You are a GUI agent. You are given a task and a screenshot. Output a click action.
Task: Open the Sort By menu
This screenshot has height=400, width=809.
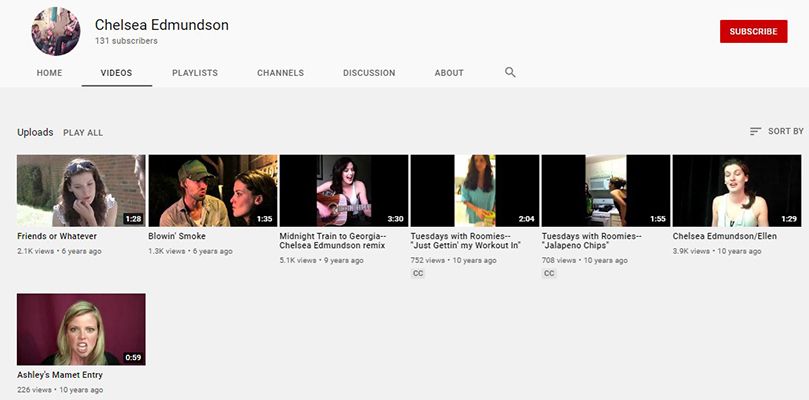776,132
